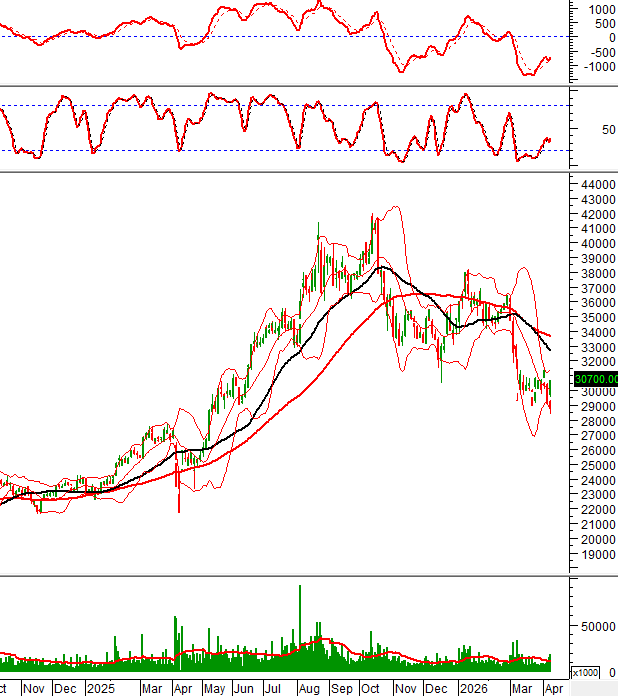This screenshot has width=618, height=696.
Task: Click the Aug month label on the time axis
Action: click(x=309, y=689)
